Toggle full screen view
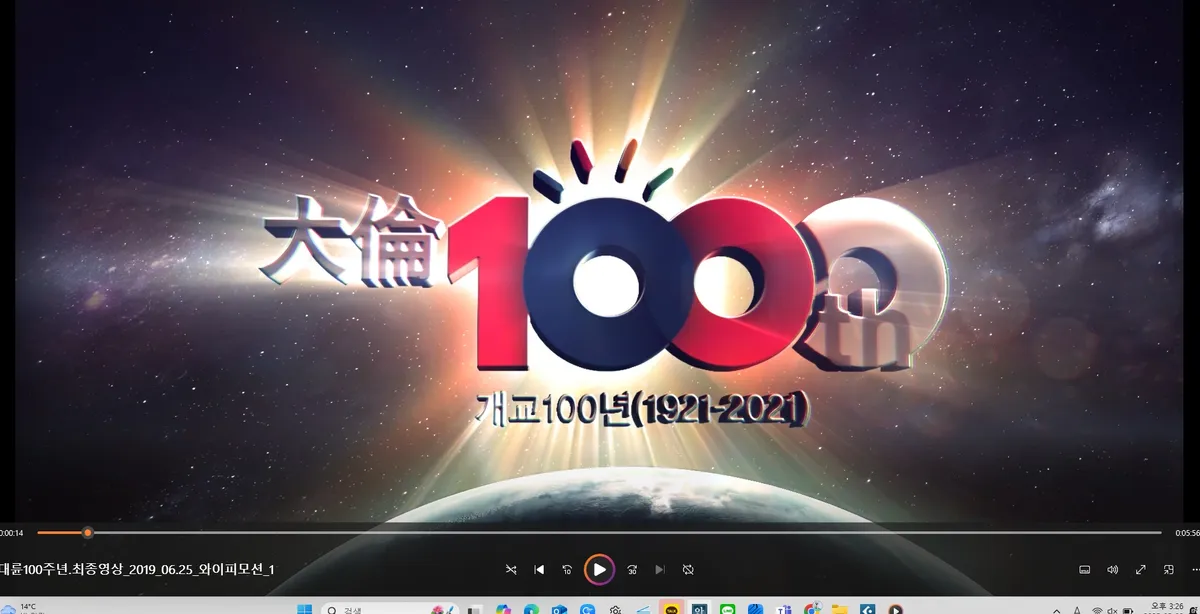 click(x=1141, y=569)
